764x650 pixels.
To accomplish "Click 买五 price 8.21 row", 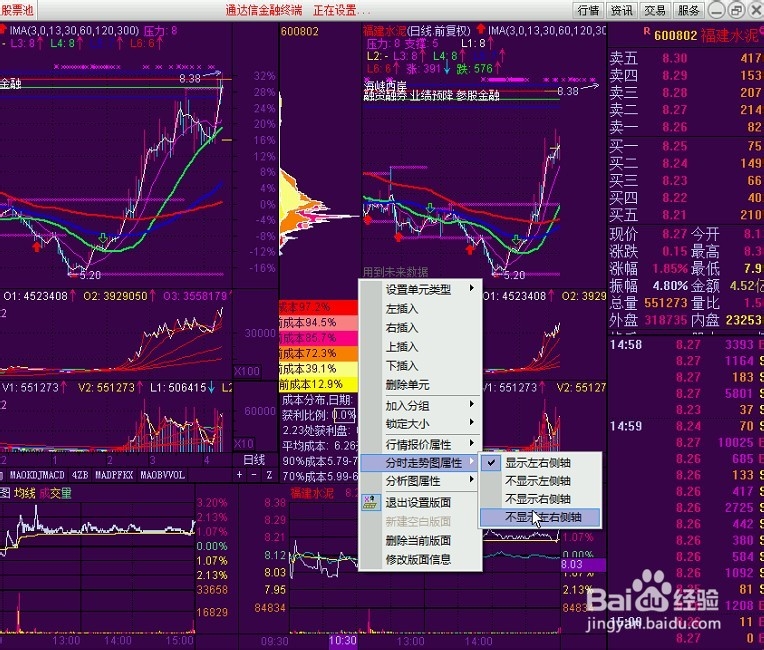I will (x=686, y=215).
